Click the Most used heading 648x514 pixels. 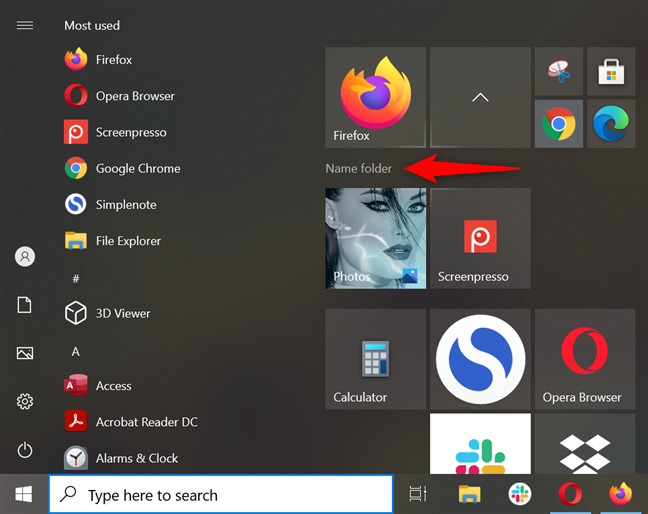[x=92, y=26]
